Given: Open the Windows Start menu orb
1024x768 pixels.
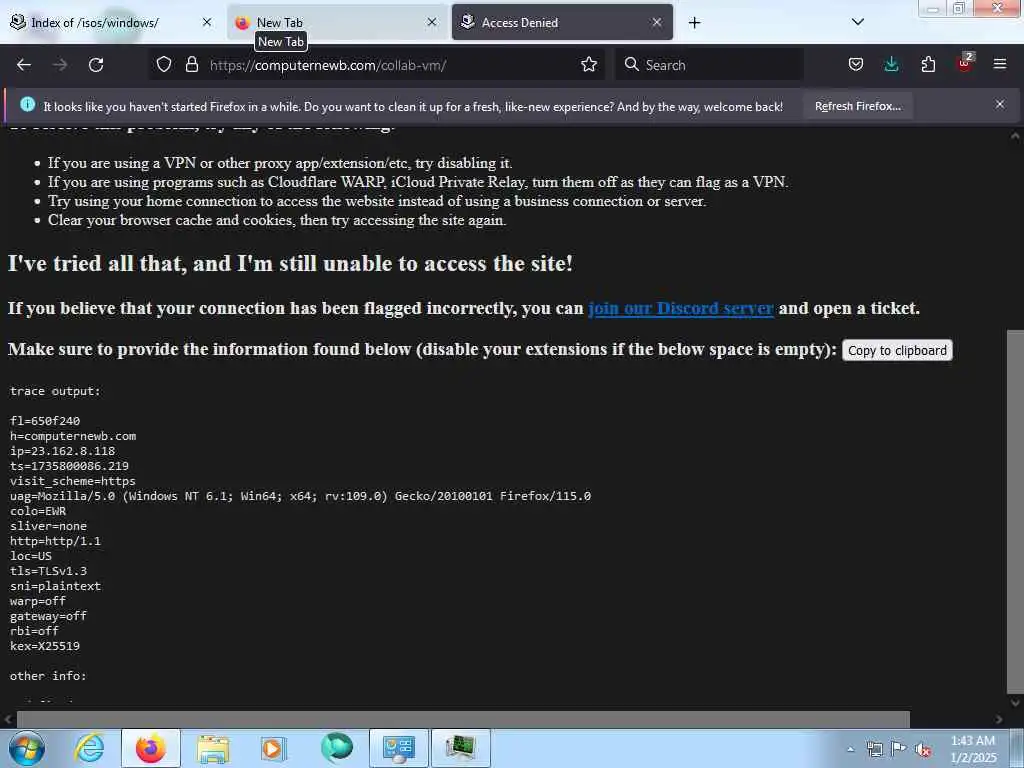Looking at the screenshot, I should coord(27,748).
